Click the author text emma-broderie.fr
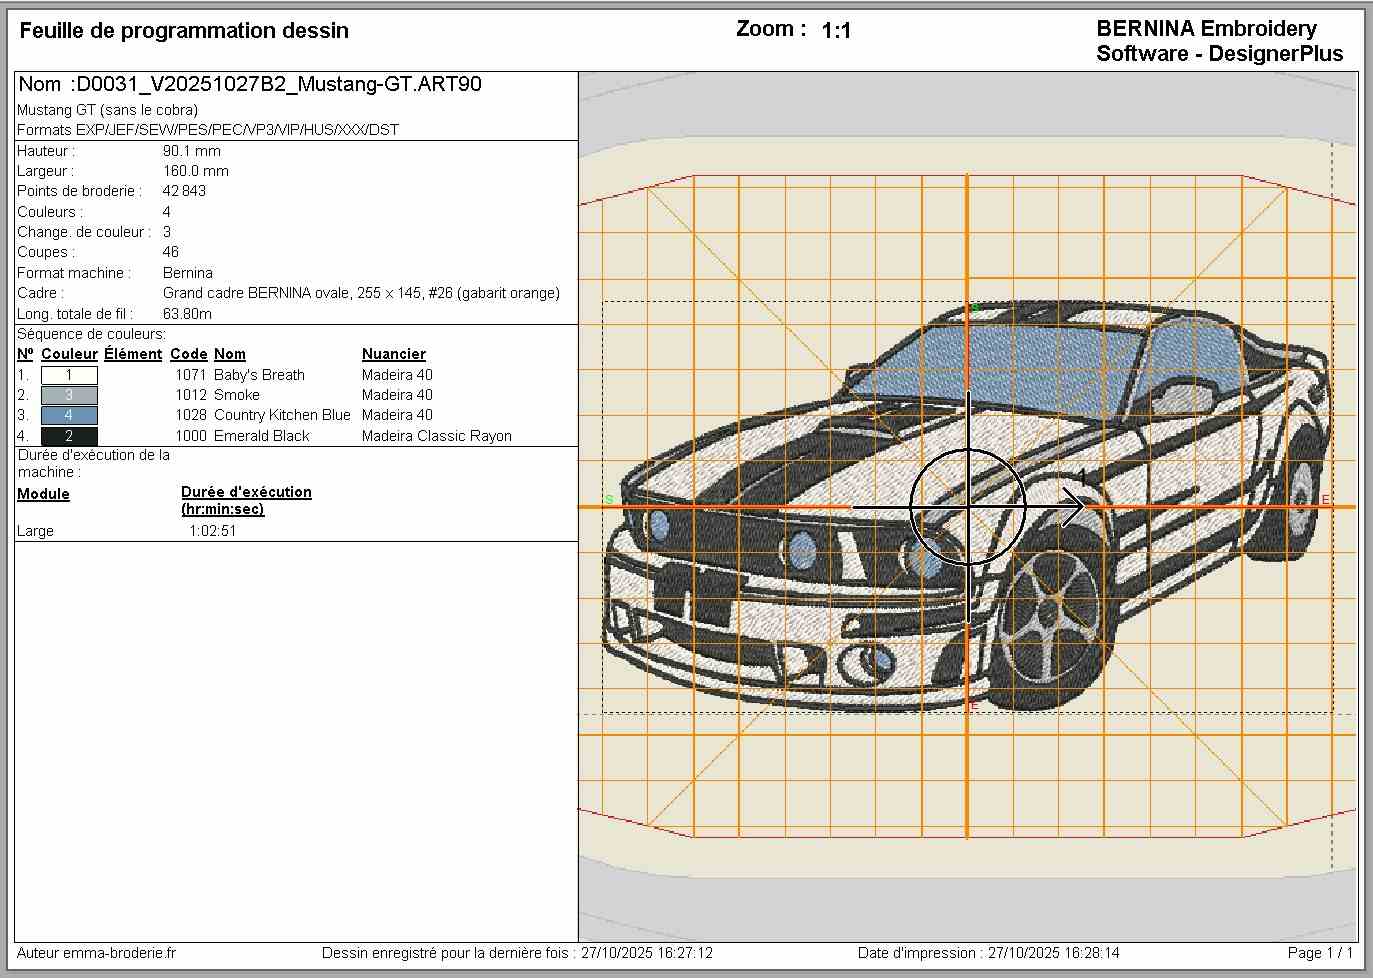Screen dimensions: 1373x978 click(119, 953)
